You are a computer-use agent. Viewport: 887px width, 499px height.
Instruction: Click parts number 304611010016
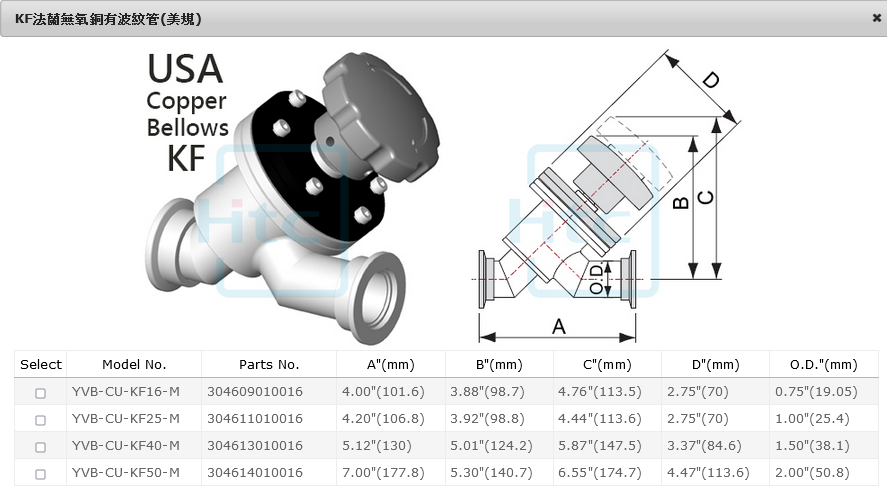point(255,419)
